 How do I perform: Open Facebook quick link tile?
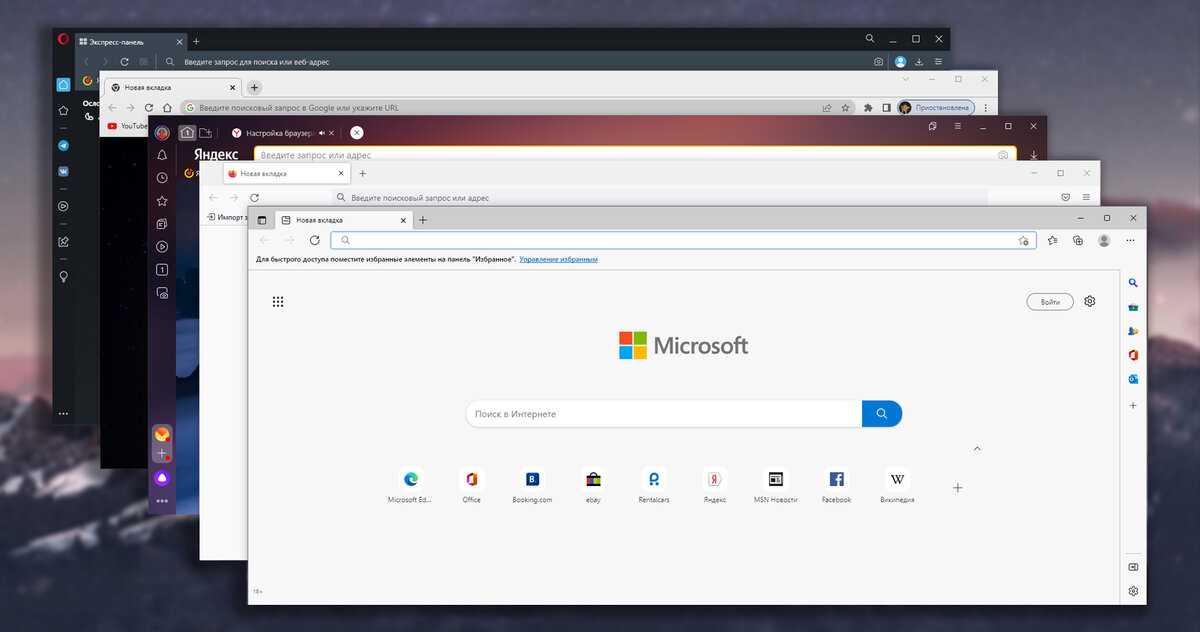coord(836,486)
